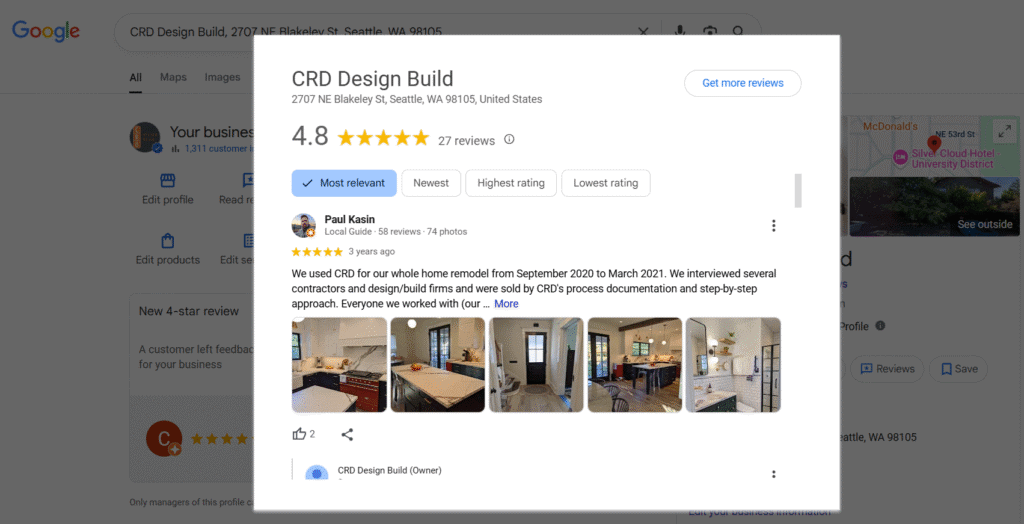
Task: Click the info icon next to Profile
Action: click(880, 325)
